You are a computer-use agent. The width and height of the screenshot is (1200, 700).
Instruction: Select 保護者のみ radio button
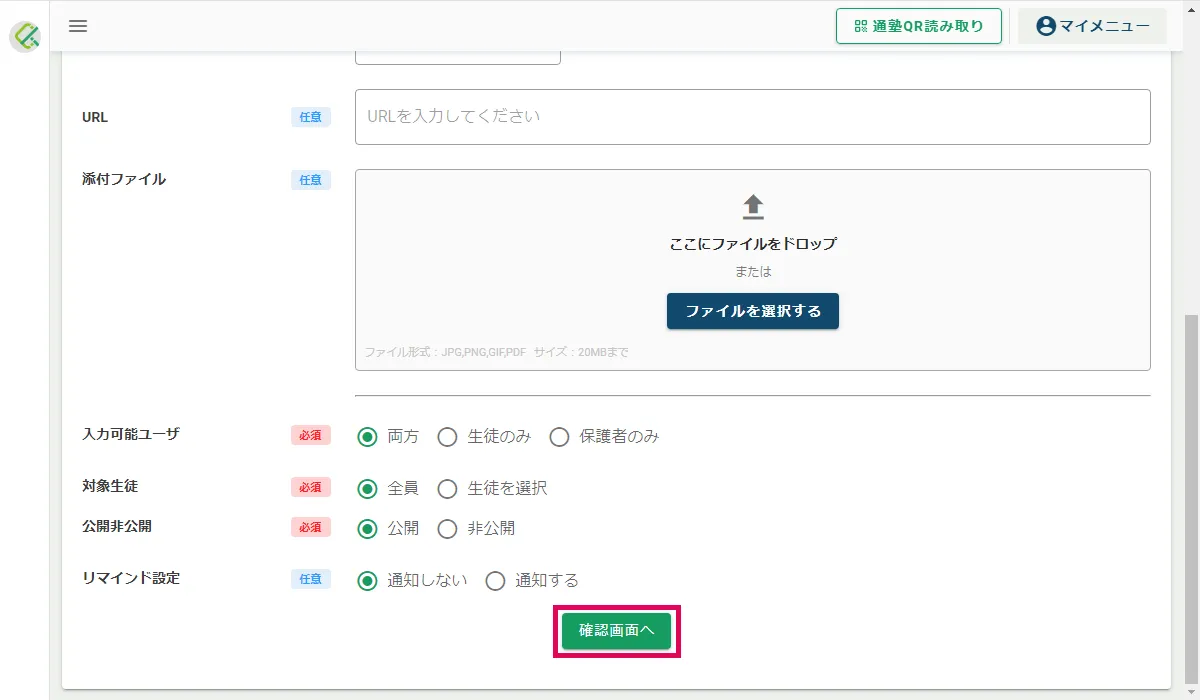560,437
